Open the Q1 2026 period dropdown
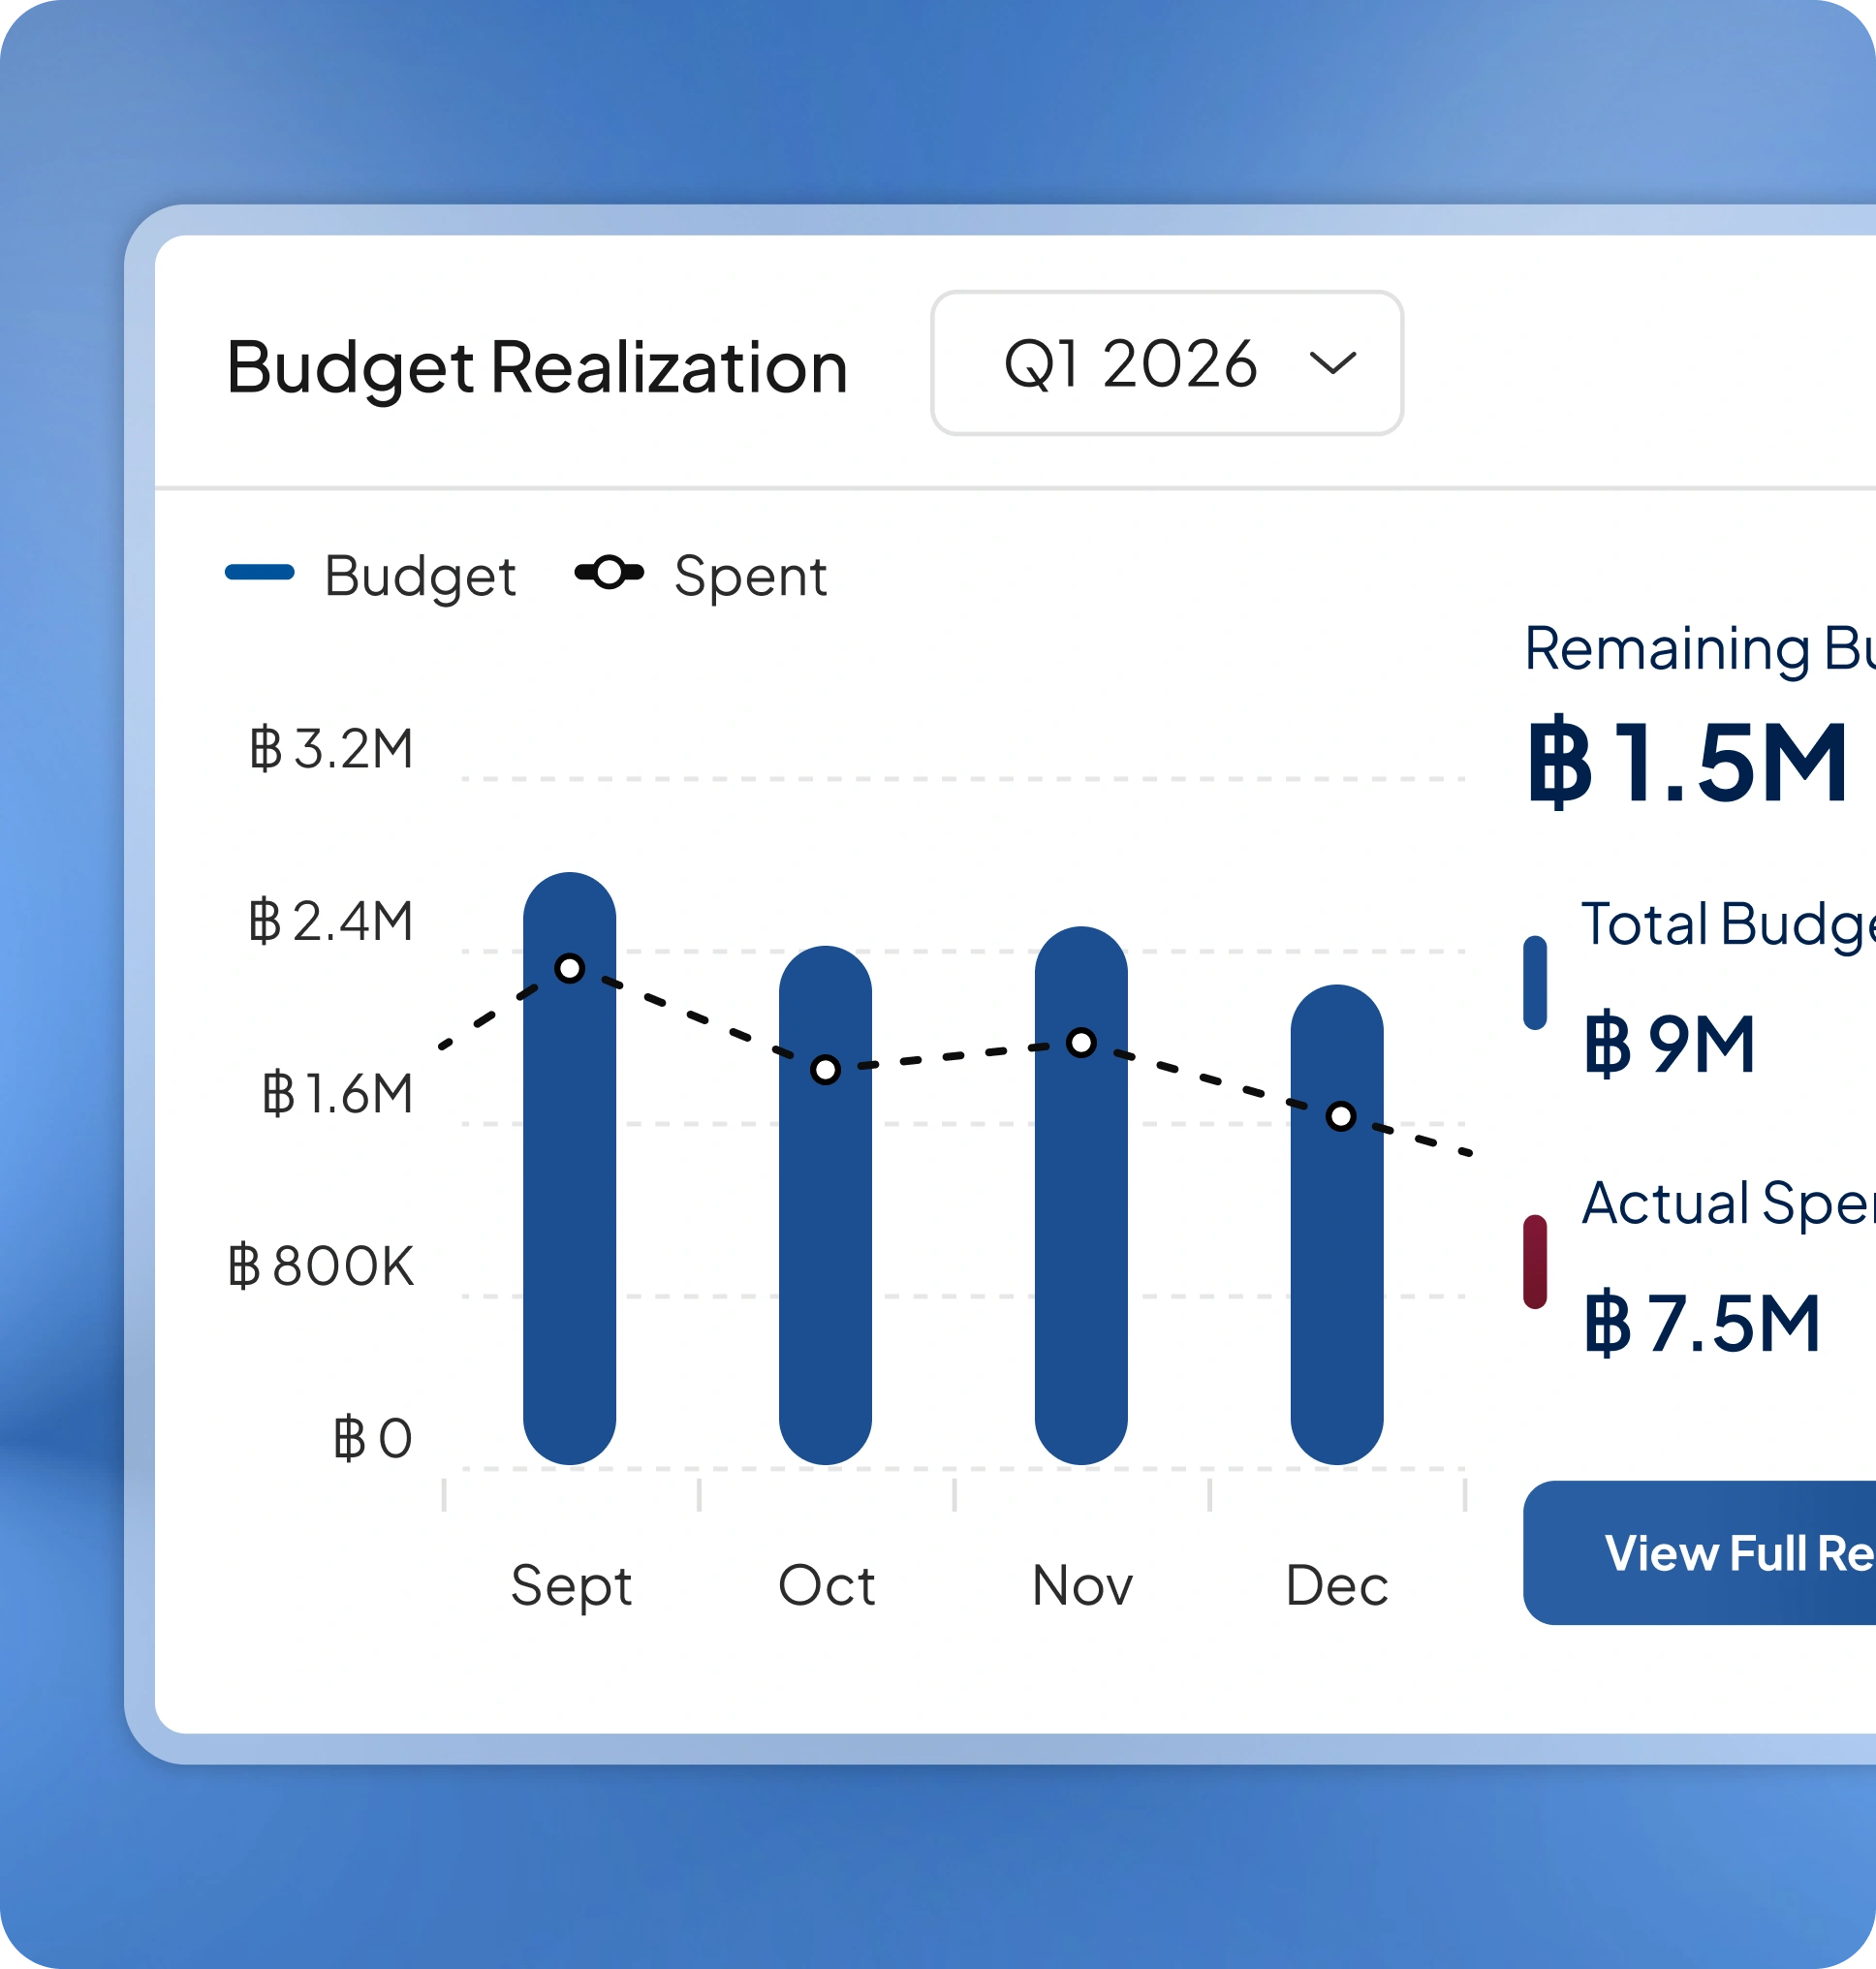Viewport: 1876px width, 1969px height. [1166, 363]
